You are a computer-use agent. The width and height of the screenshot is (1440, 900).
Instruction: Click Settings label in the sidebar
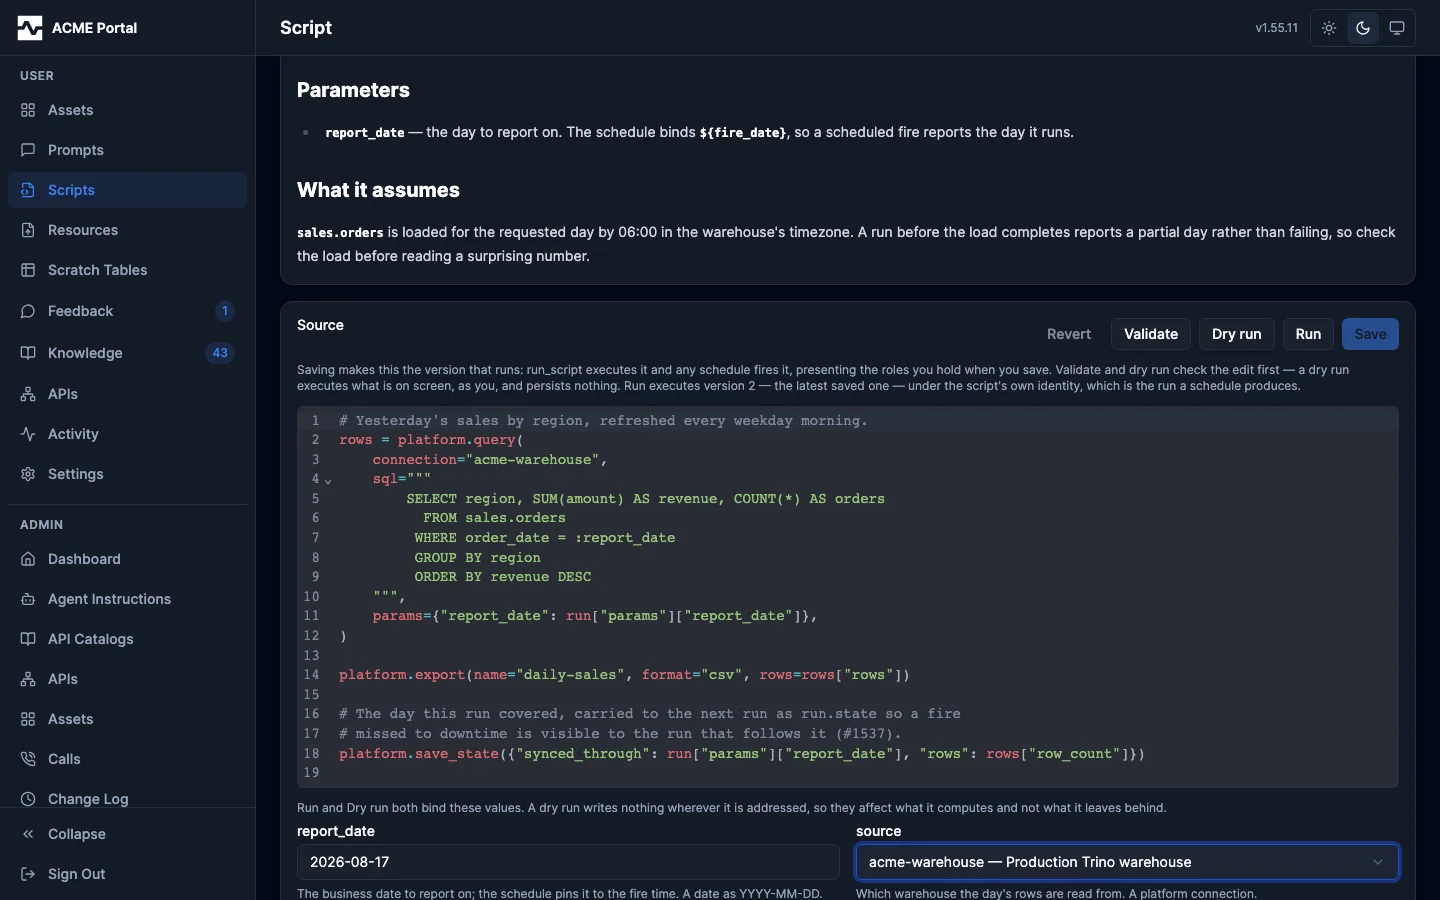[x=76, y=474]
